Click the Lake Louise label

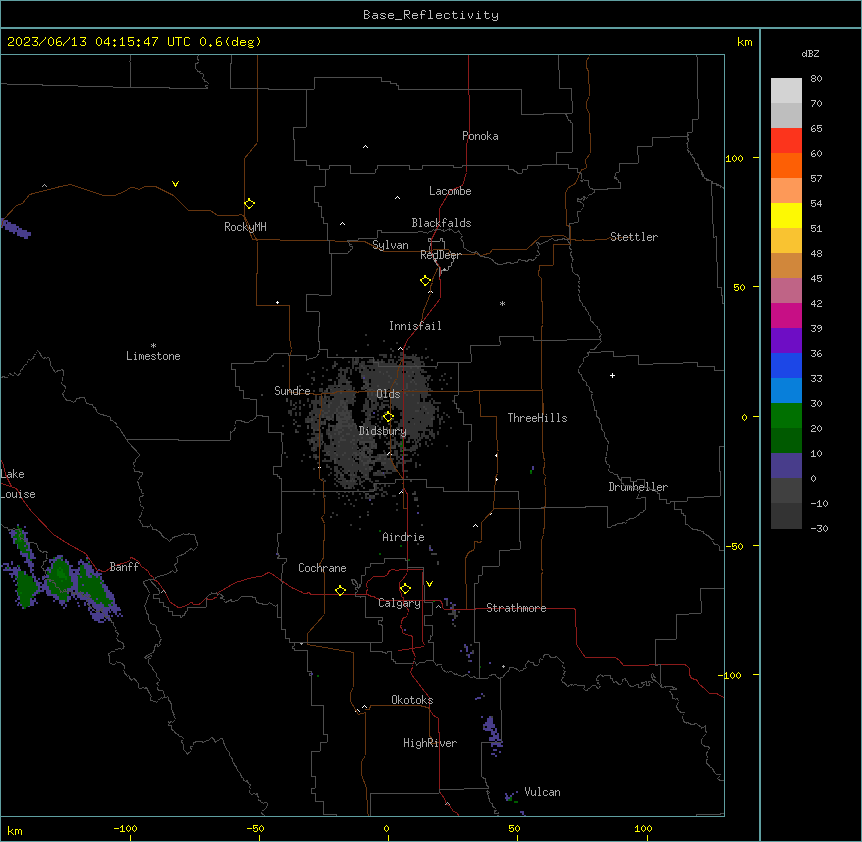click(x=18, y=484)
